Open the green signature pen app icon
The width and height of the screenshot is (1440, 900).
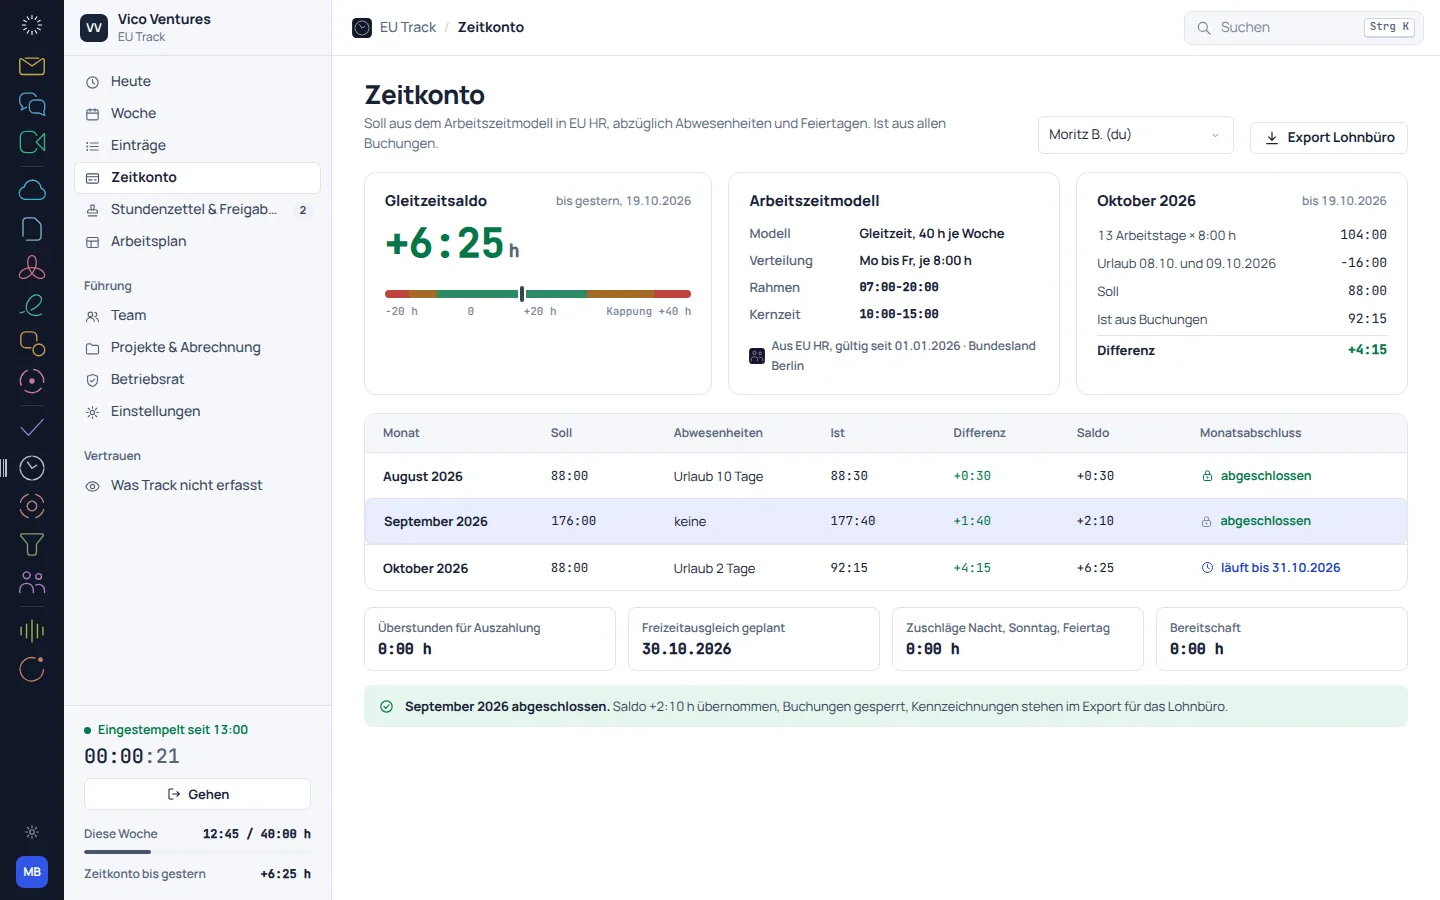coord(32,304)
